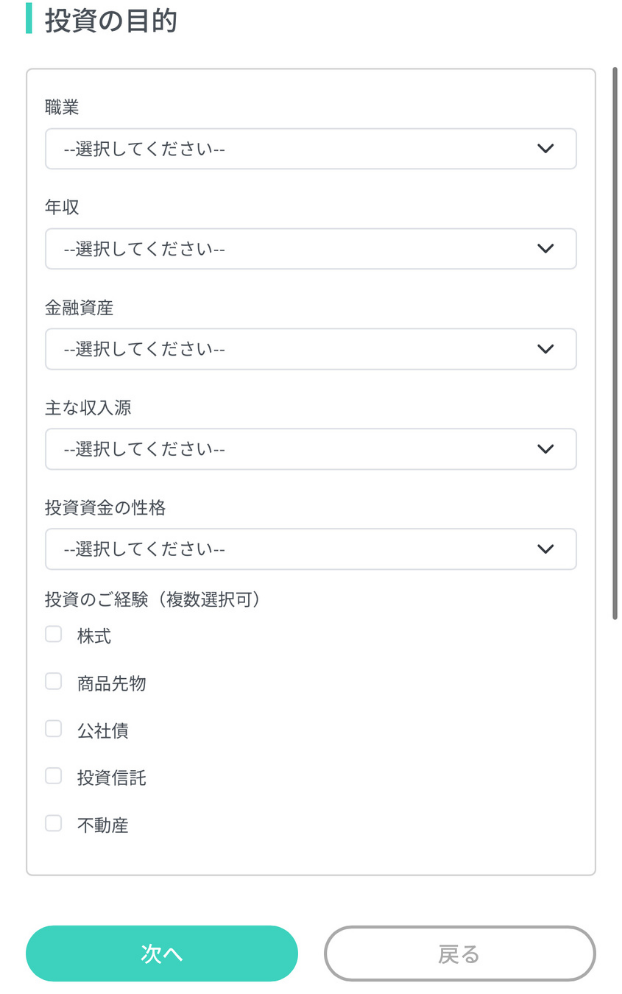Open the 投資資金の性格 dropdown
Viewport: 622px width, 994px height.
[310, 549]
